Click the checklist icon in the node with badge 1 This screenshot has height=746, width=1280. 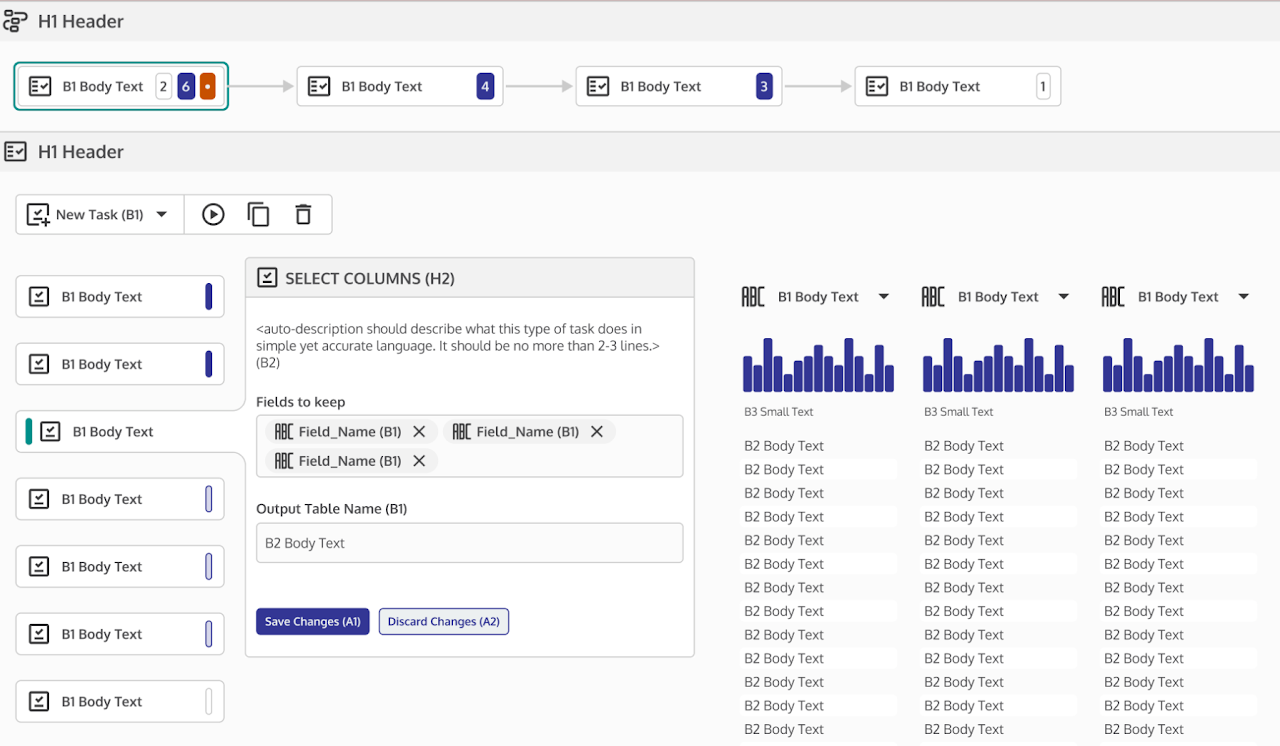(877, 86)
